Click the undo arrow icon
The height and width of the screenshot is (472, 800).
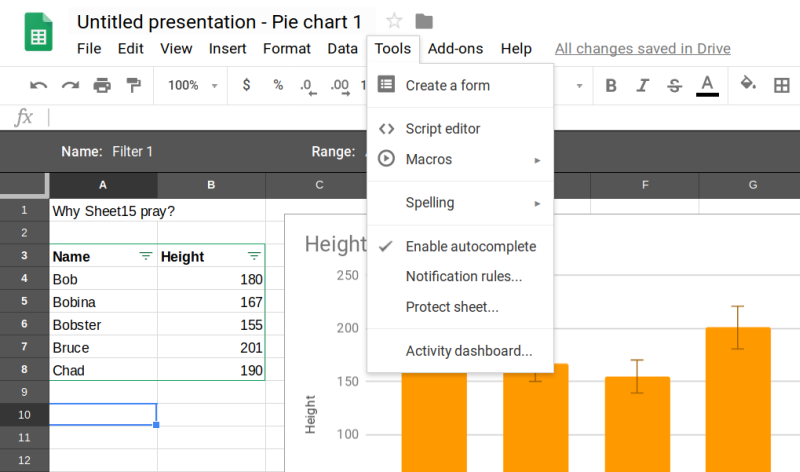coord(39,86)
